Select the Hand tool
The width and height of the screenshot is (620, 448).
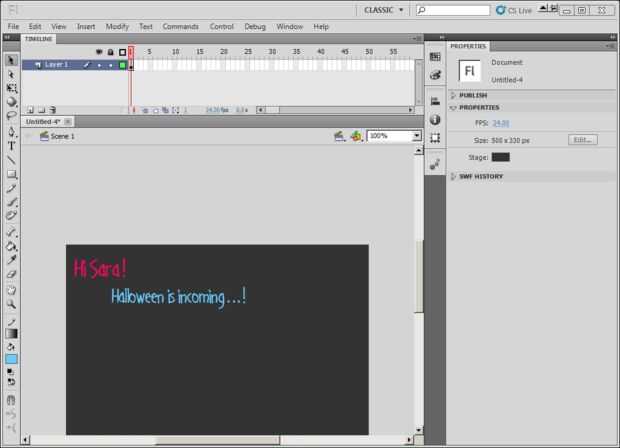pyautogui.click(x=11, y=290)
